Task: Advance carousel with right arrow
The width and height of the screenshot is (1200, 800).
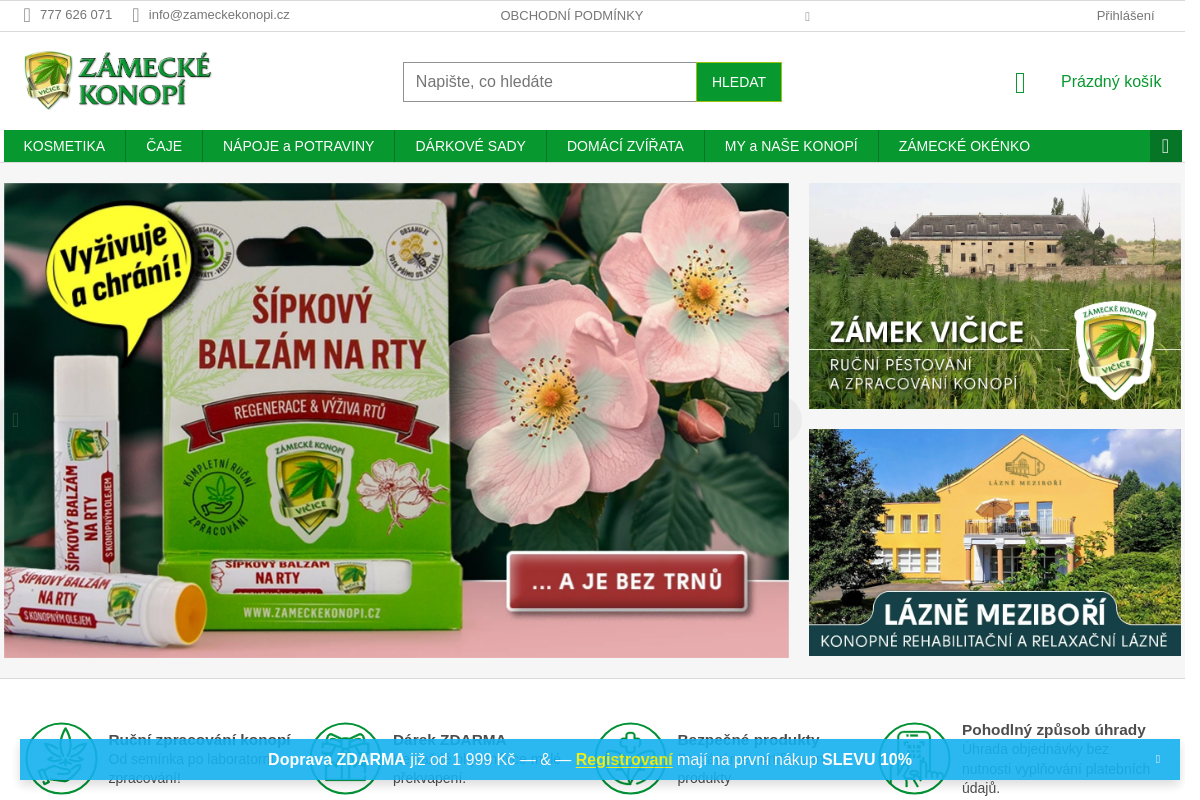Action: pyautogui.click(x=776, y=420)
